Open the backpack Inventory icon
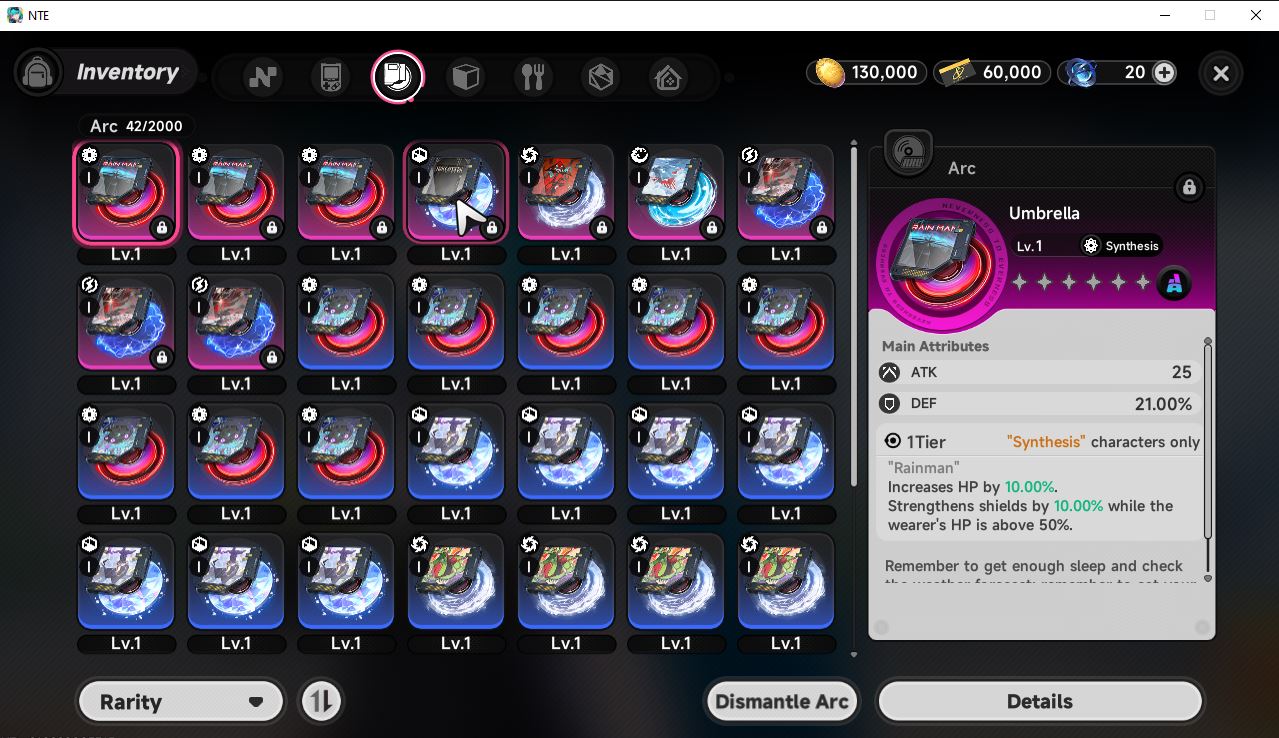This screenshot has height=738, width=1279. pos(39,73)
